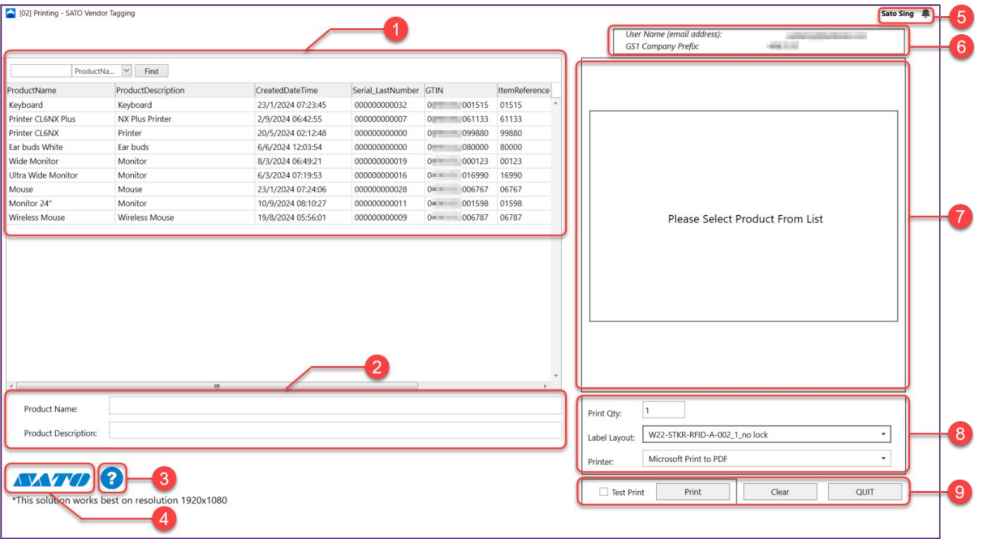Expand the Printer selection dropdown
The width and height of the screenshot is (981, 547).
click(766, 458)
